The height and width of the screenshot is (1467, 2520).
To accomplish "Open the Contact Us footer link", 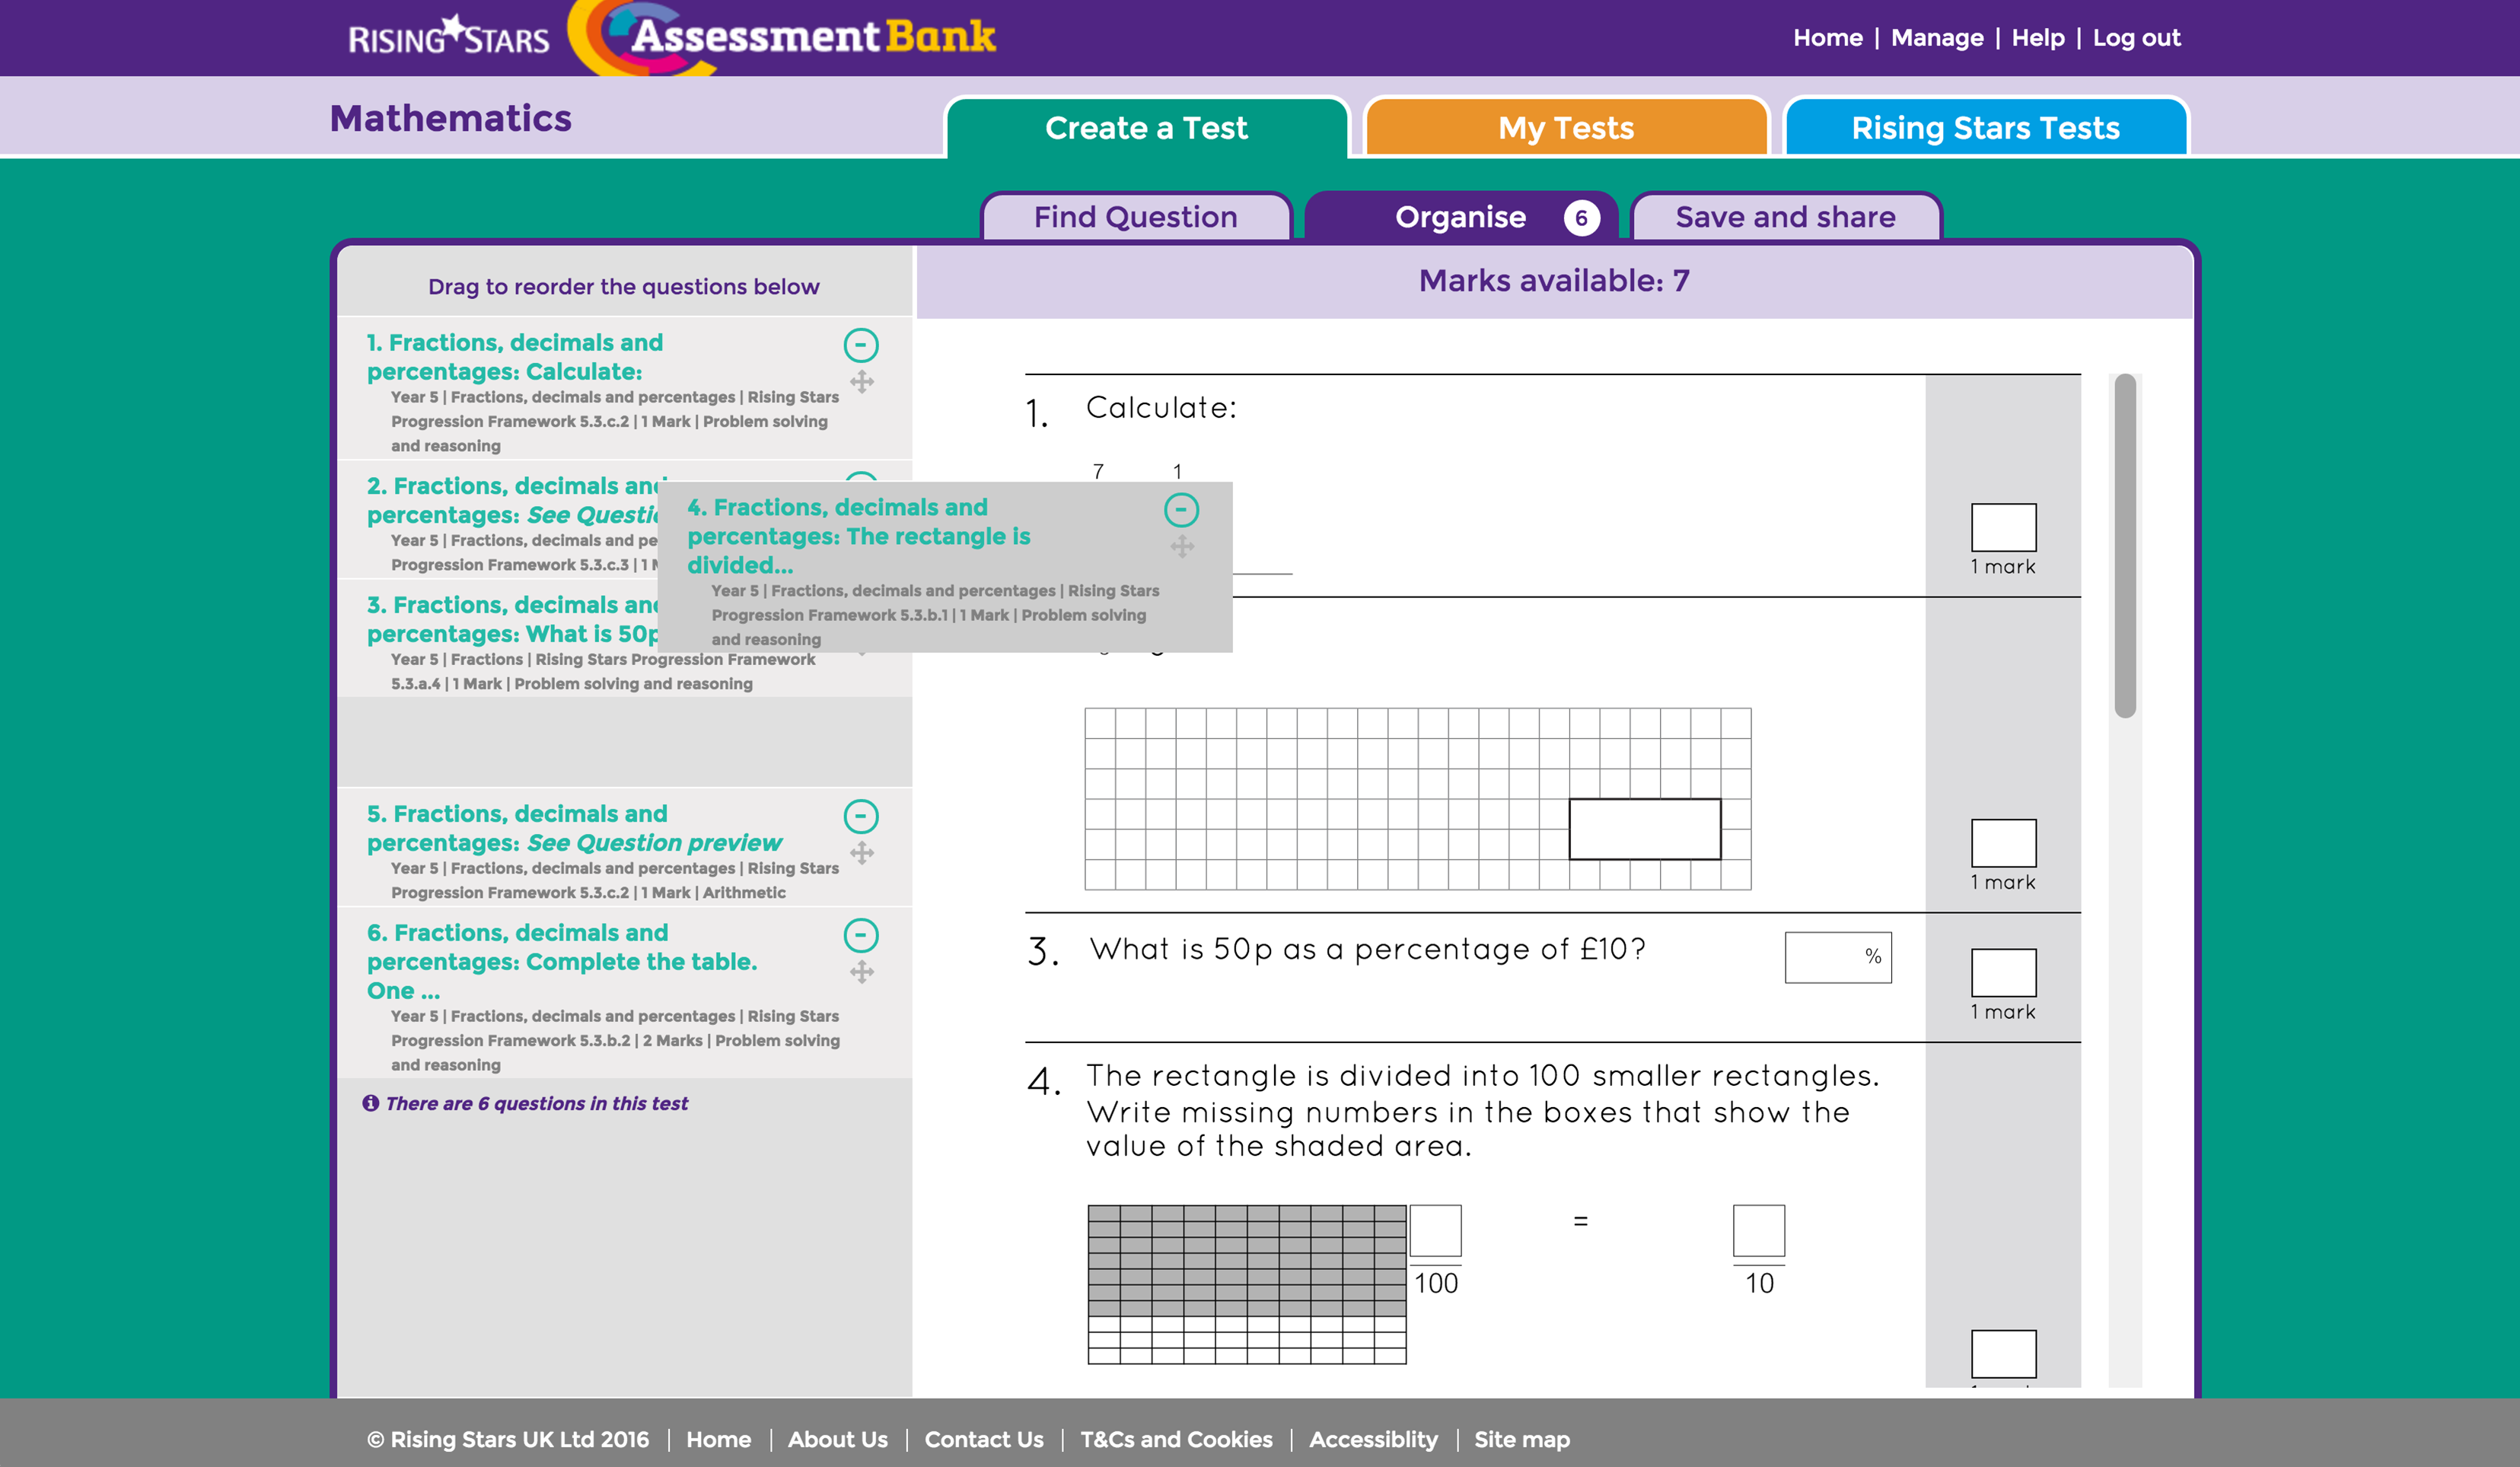I will (x=984, y=1439).
